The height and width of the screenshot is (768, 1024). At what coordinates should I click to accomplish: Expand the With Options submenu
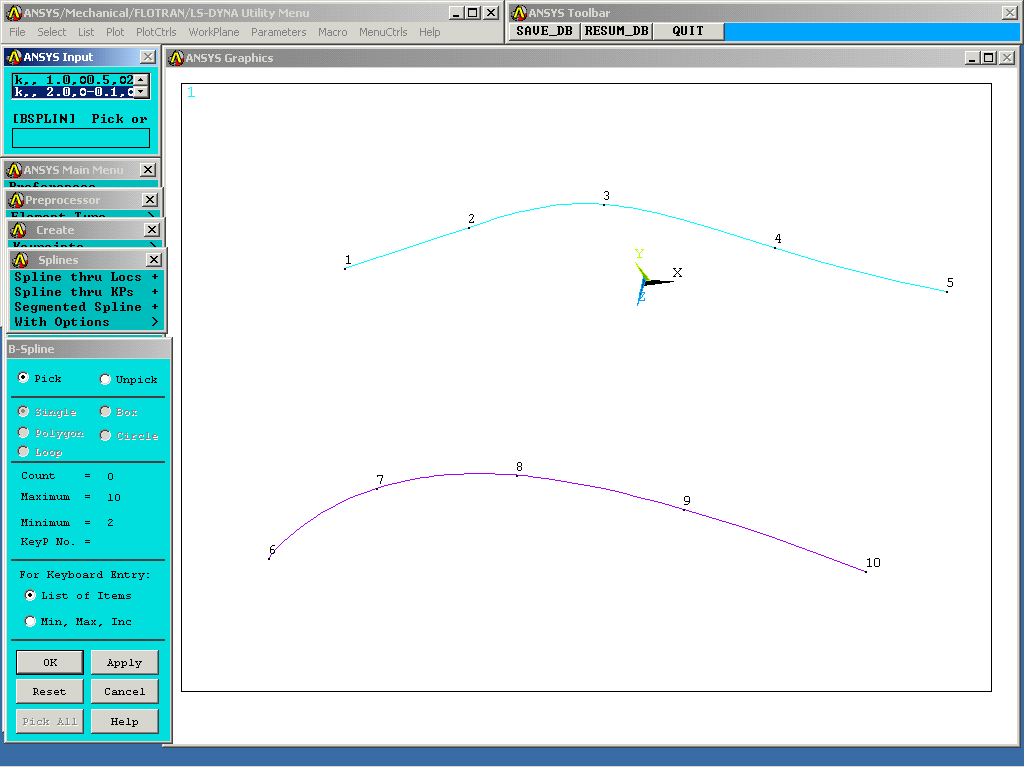86,322
